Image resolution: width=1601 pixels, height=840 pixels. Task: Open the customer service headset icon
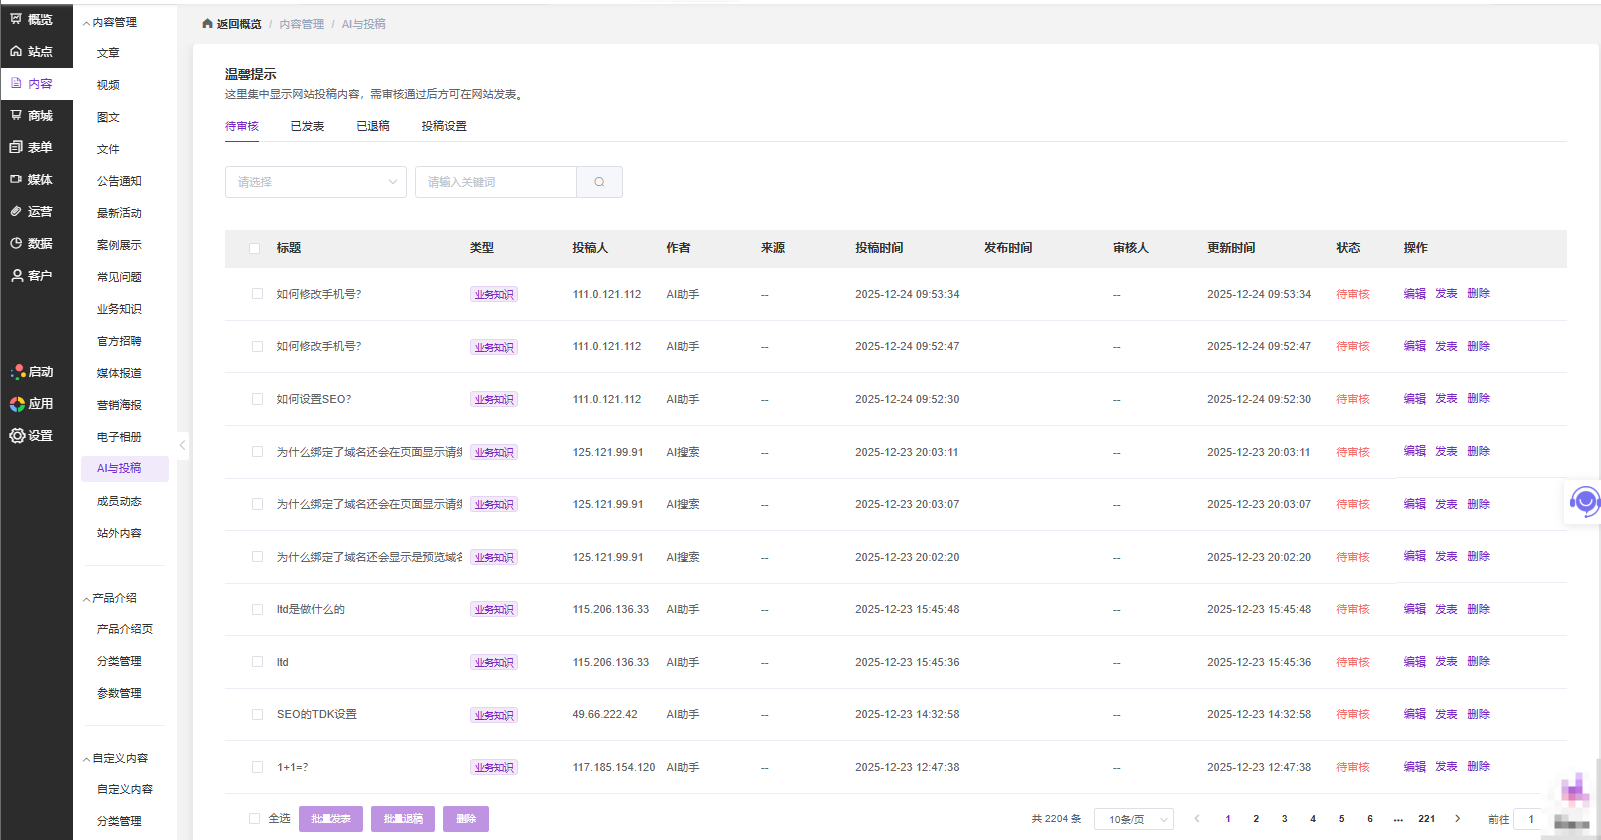[1584, 500]
